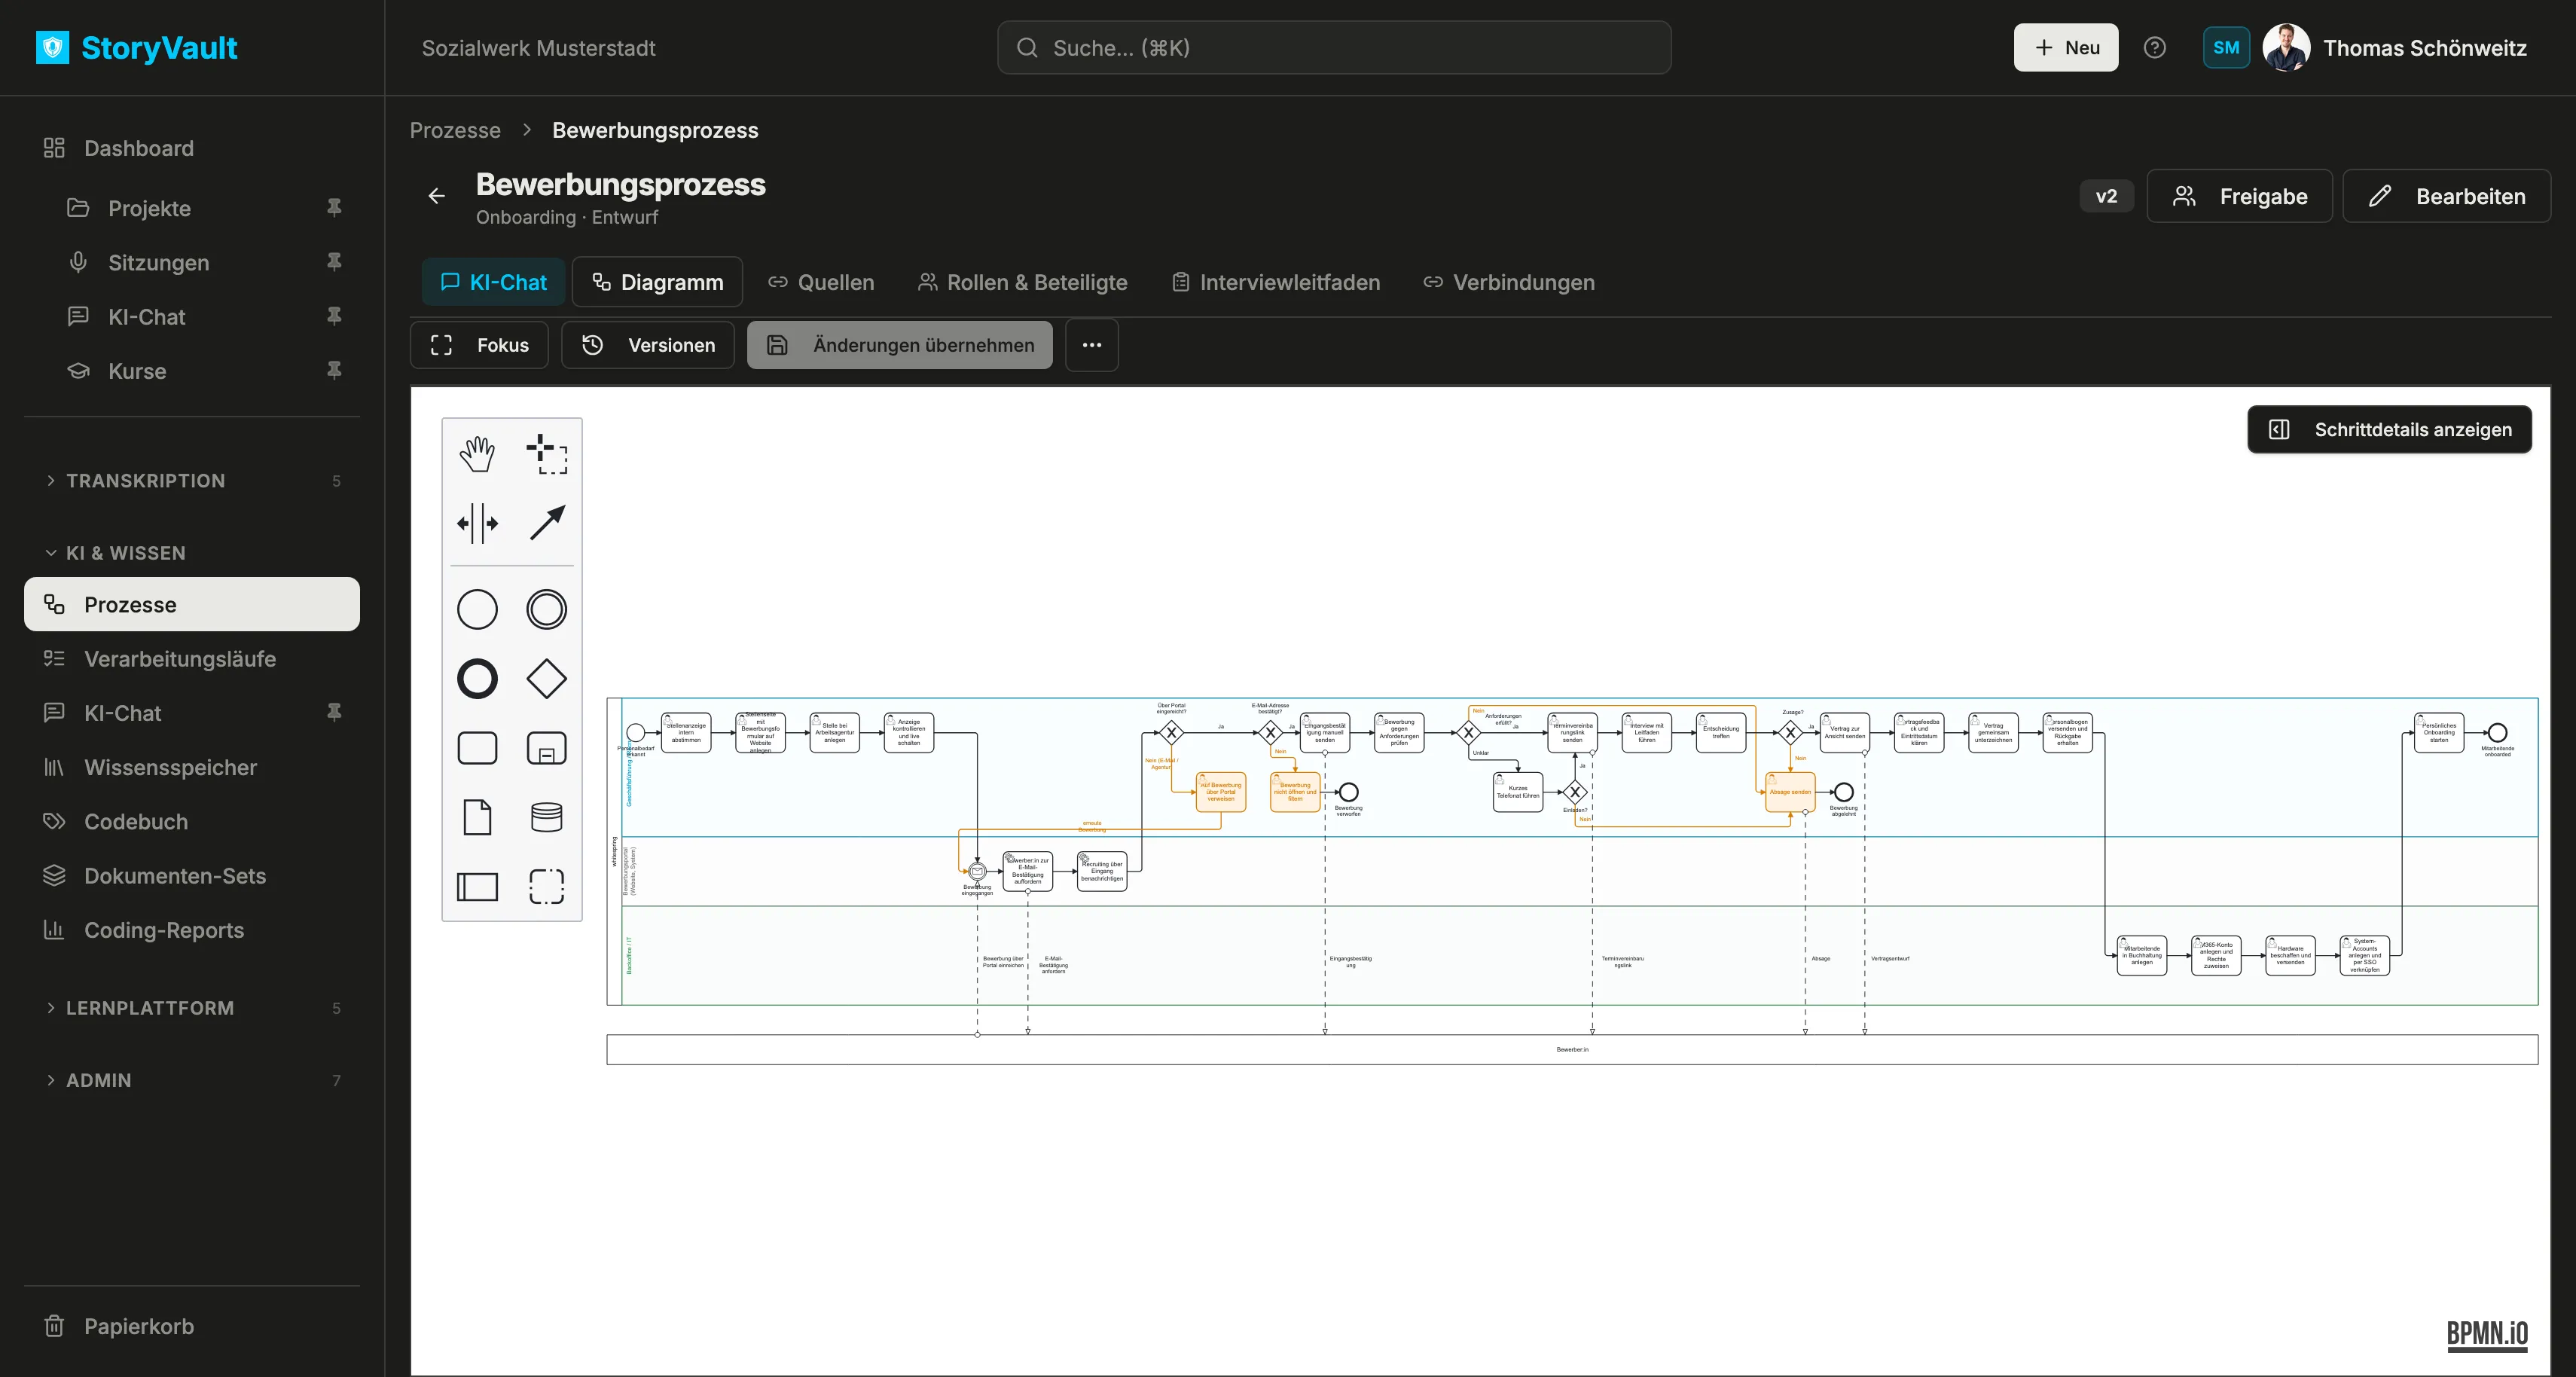Viewport: 2576px width, 1377px height.
Task: Open the three-dots more options menu
Action: (1092, 345)
